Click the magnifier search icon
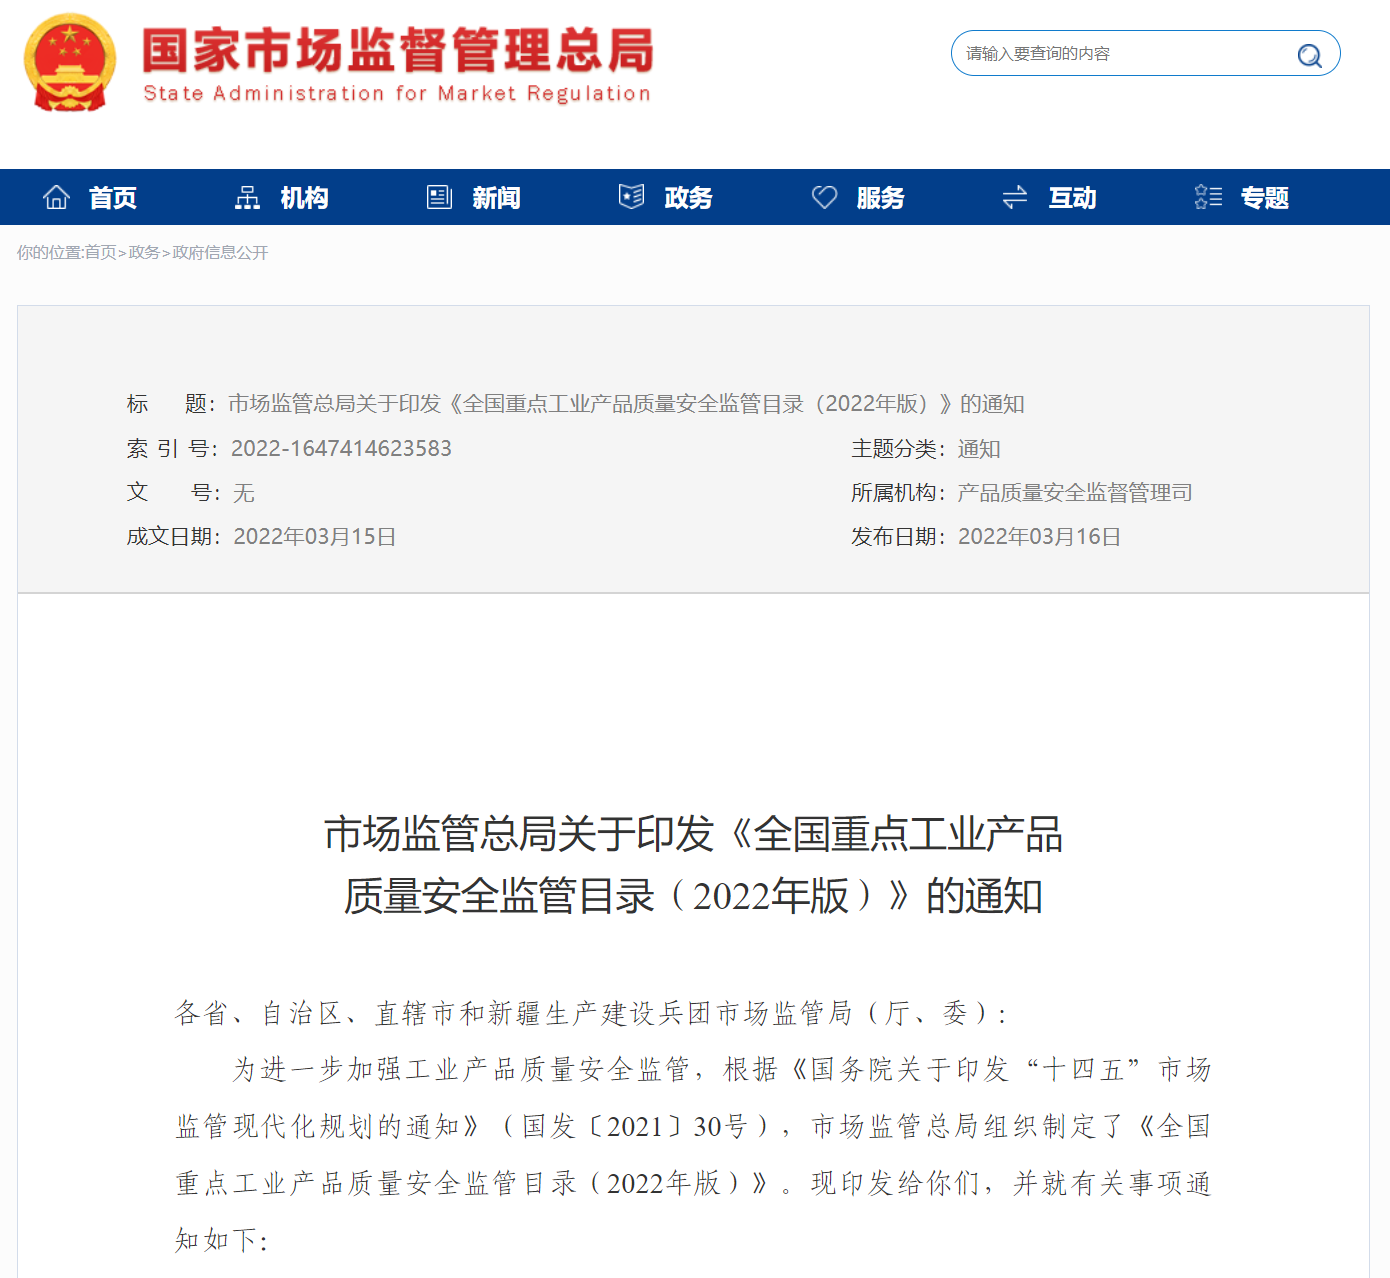 click(x=1309, y=55)
